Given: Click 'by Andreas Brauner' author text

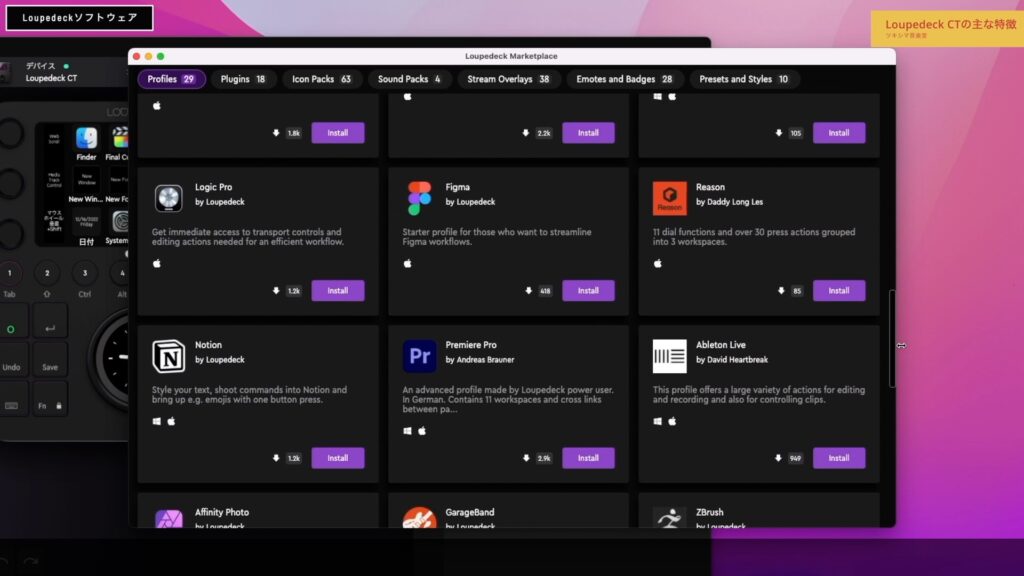Looking at the screenshot, I should click(479, 360).
